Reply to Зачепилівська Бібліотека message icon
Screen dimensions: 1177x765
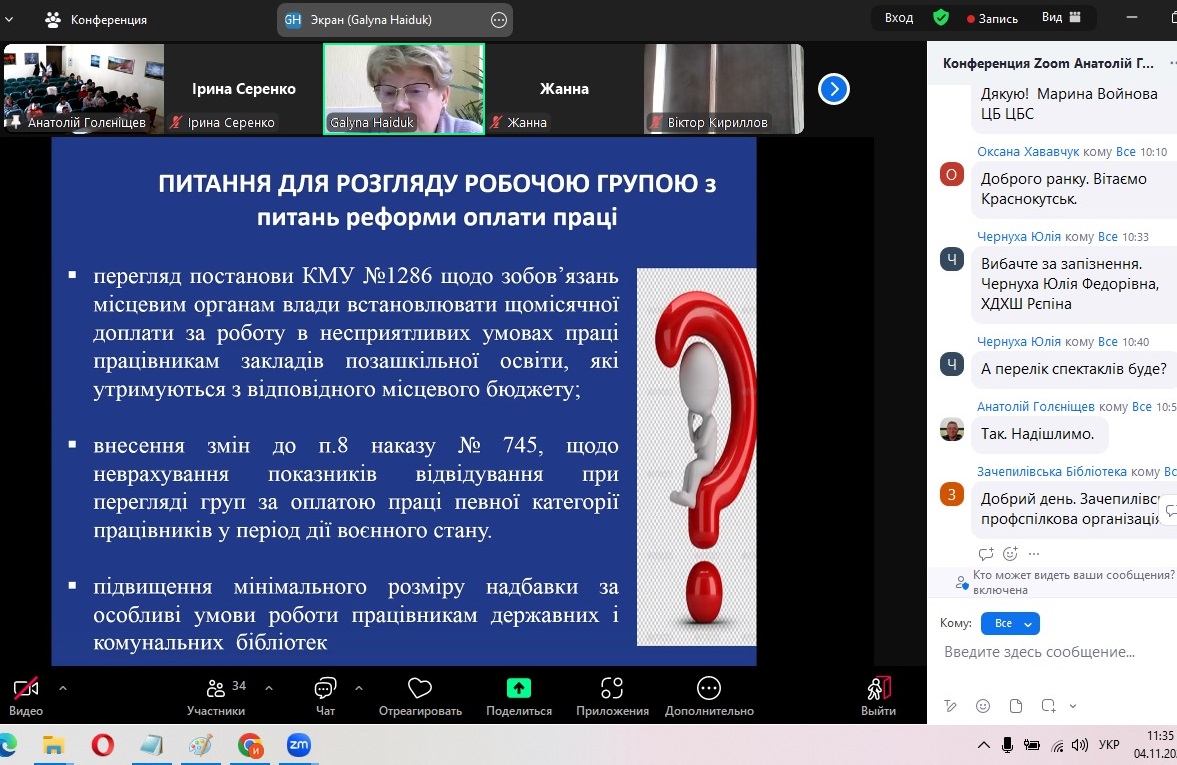point(986,554)
